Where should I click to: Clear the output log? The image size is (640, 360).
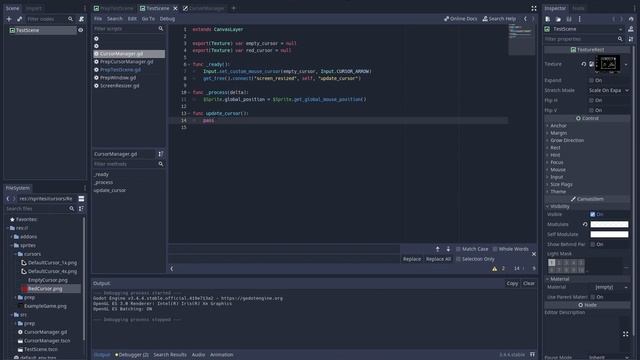(x=529, y=283)
